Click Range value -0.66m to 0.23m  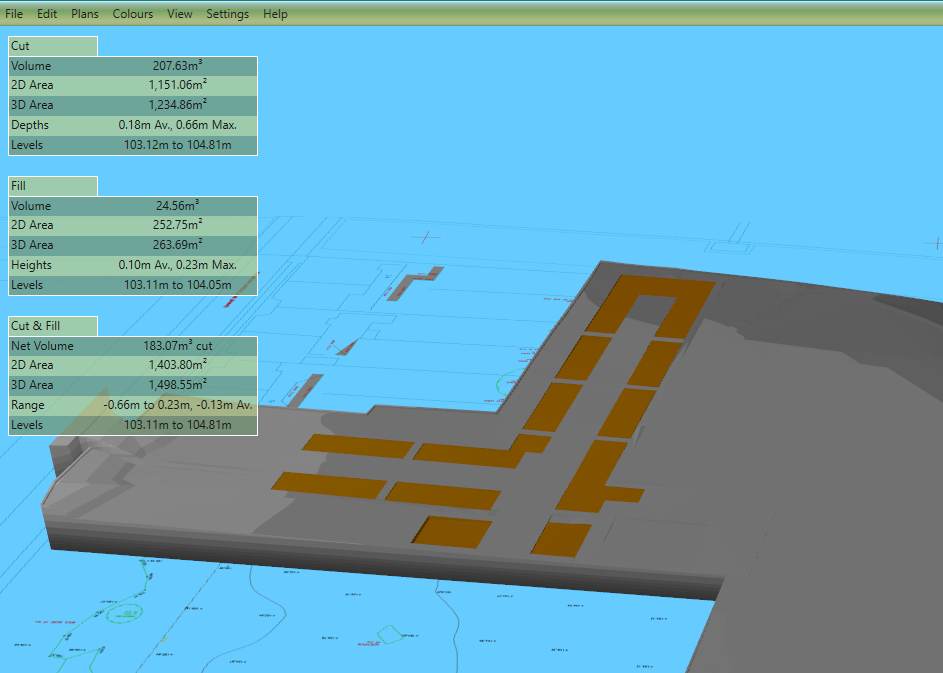147,405
